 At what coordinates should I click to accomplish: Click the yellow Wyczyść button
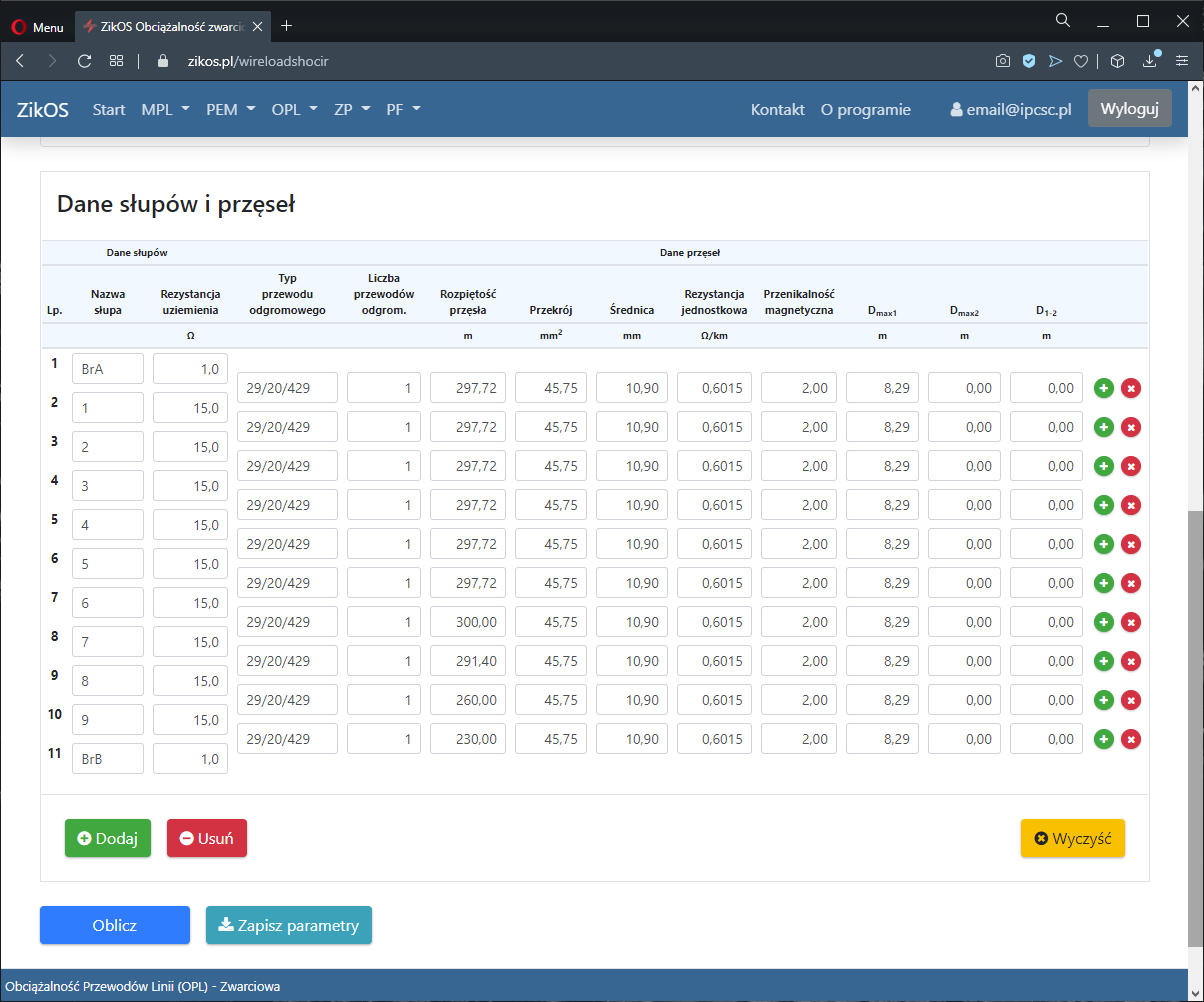pyautogui.click(x=1072, y=839)
